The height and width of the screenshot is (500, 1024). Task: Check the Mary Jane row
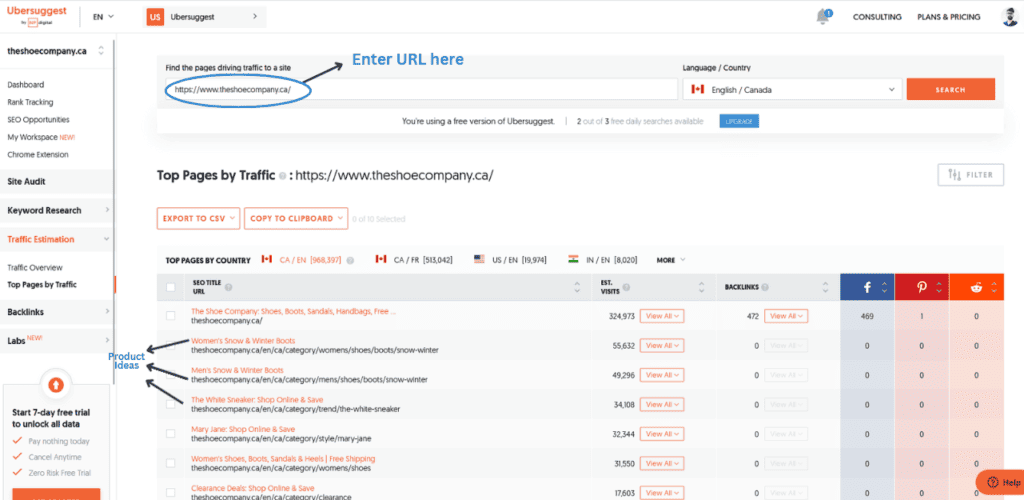coord(170,433)
